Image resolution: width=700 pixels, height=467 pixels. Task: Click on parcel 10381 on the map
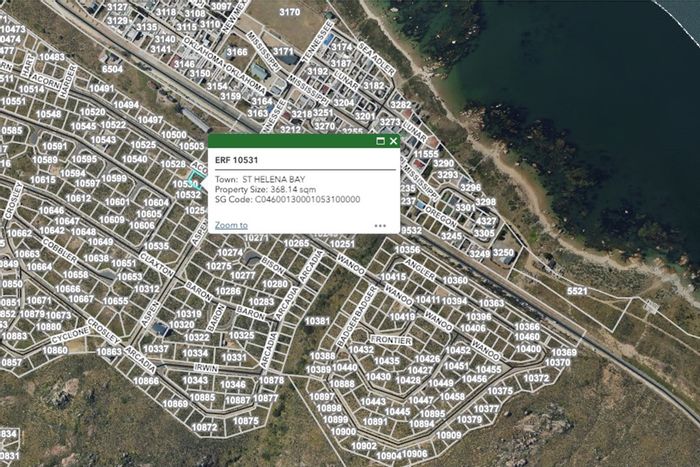(x=317, y=321)
